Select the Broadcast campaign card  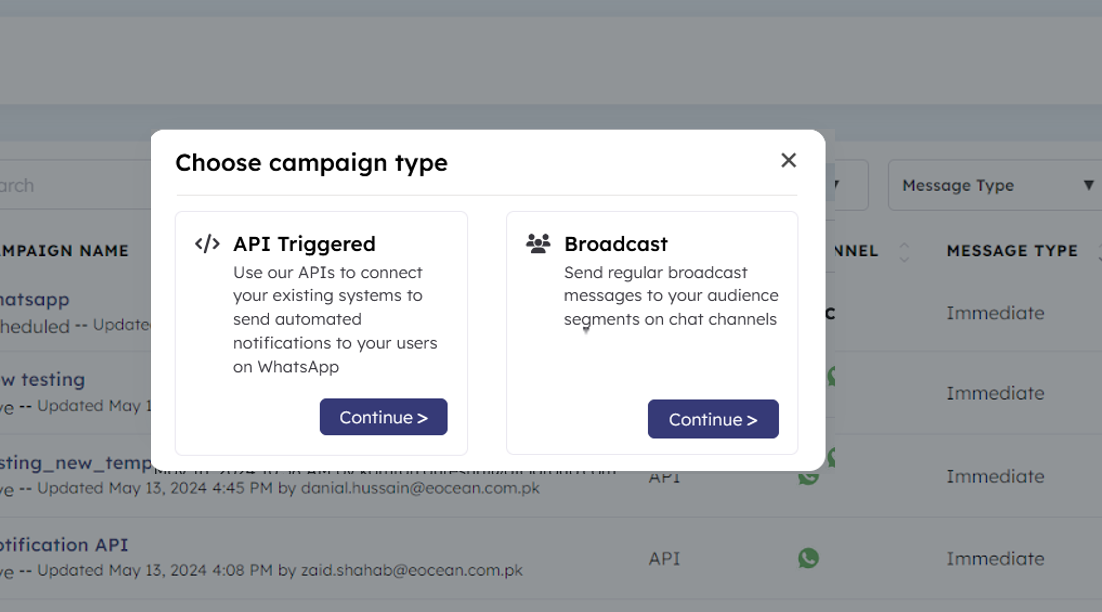click(x=651, y=330)
